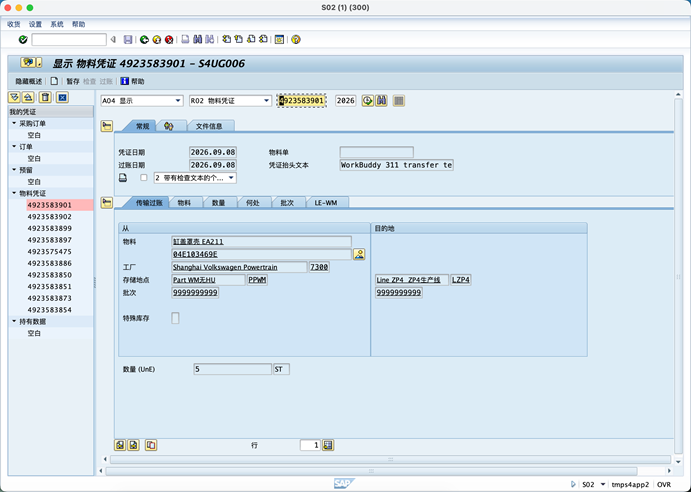Click the 凭证抬头文本 WorkBuddy field
Screen dimensions: 691x492
(x=396, y=165)
